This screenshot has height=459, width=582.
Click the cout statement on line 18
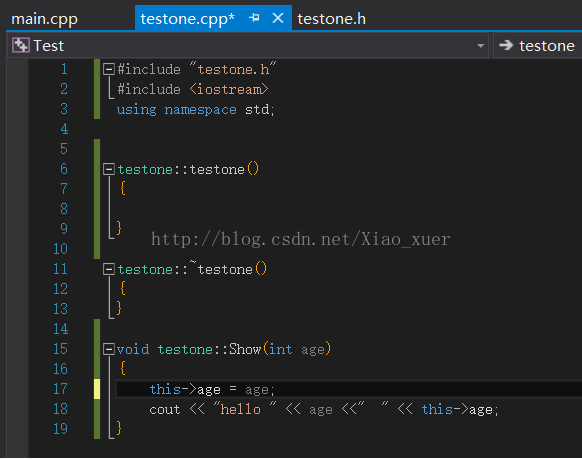pyautogui.click(x=324, y=409)
